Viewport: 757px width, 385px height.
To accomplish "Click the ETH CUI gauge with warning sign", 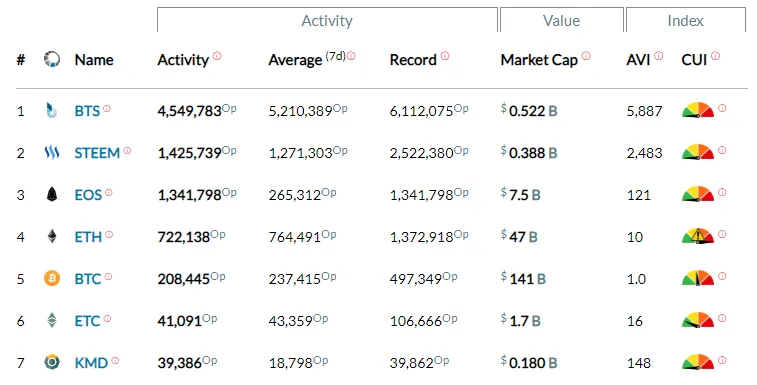I will (x=698, y=236).
